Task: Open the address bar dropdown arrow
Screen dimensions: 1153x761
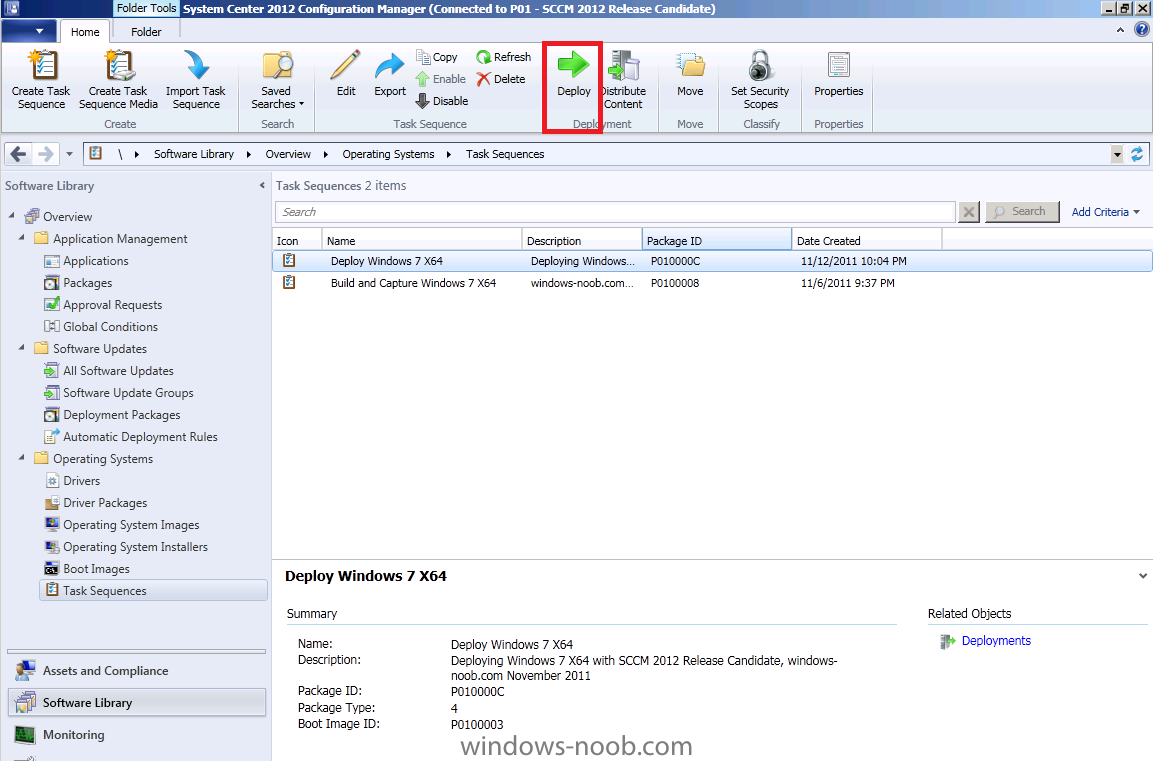Action: tap(1117, 154)
